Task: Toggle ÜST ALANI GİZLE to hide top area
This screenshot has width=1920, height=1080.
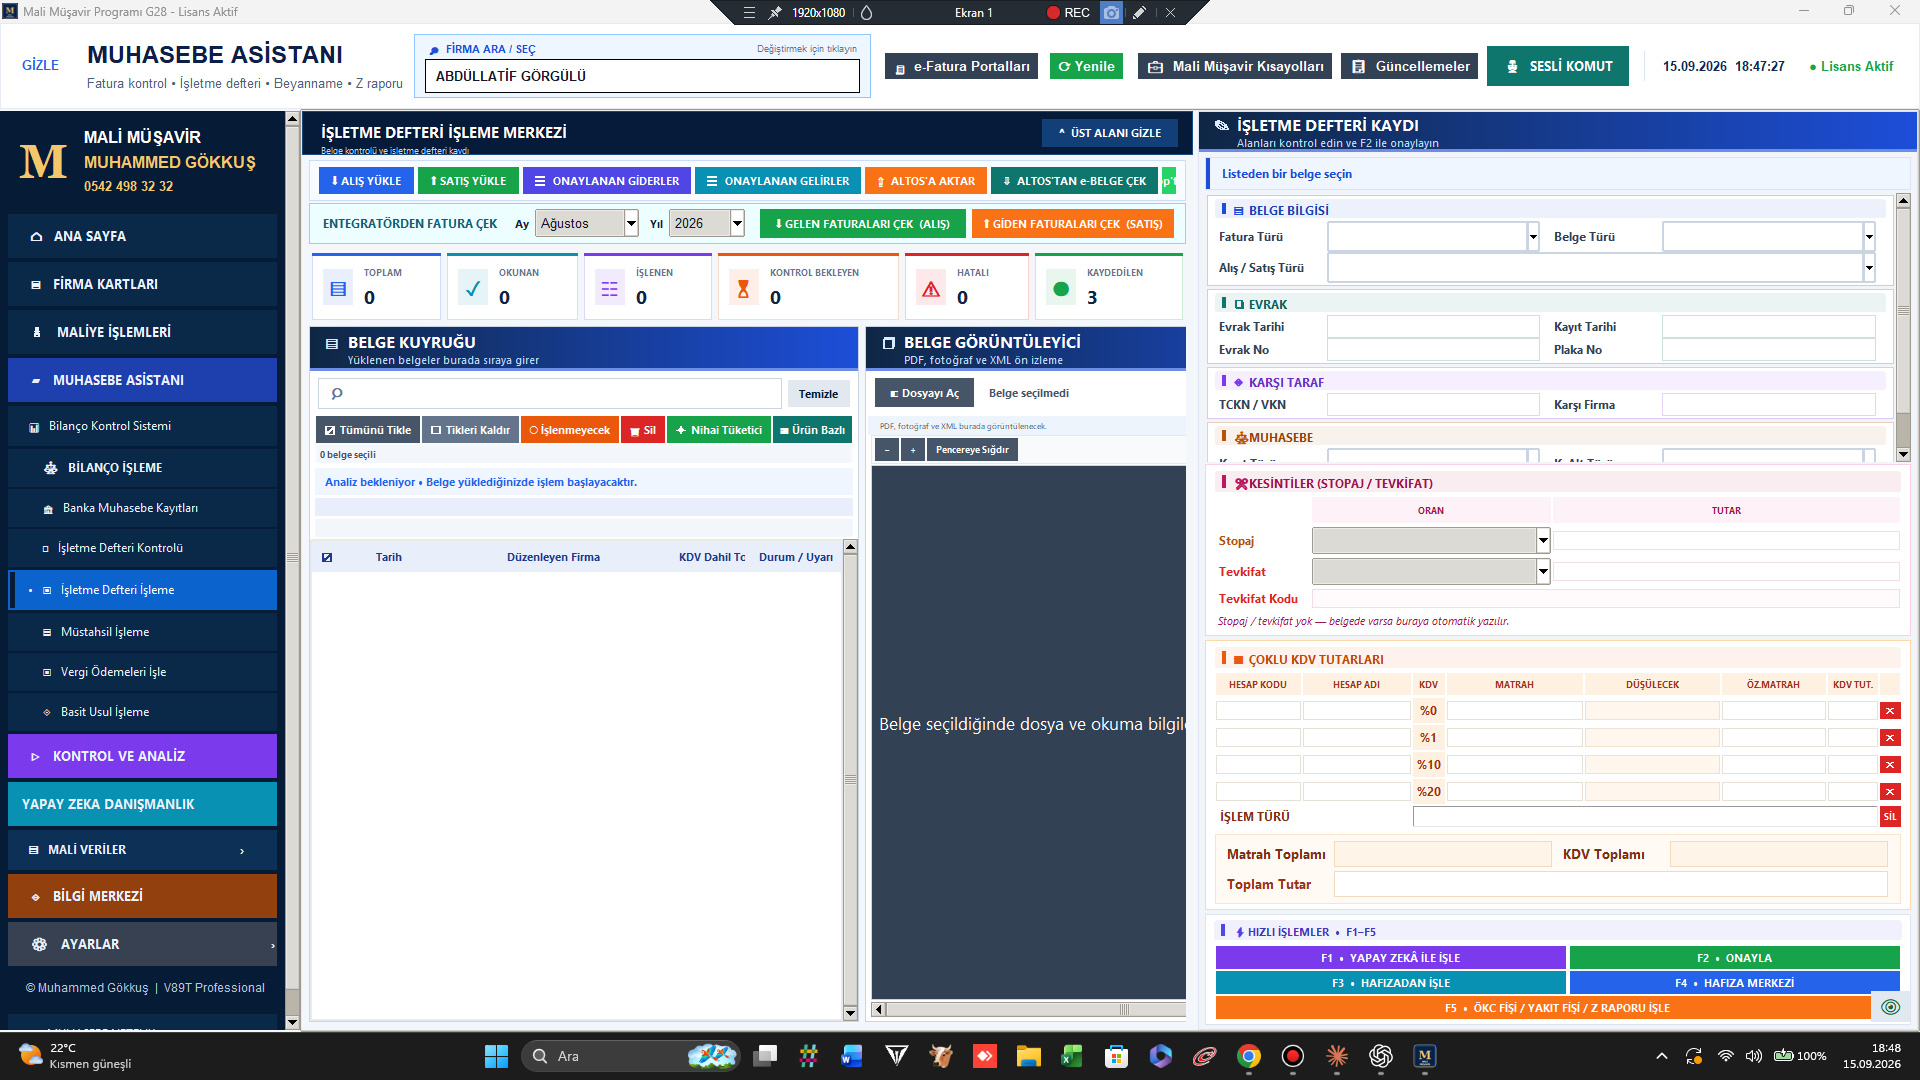Action: tap(1109, 133)
